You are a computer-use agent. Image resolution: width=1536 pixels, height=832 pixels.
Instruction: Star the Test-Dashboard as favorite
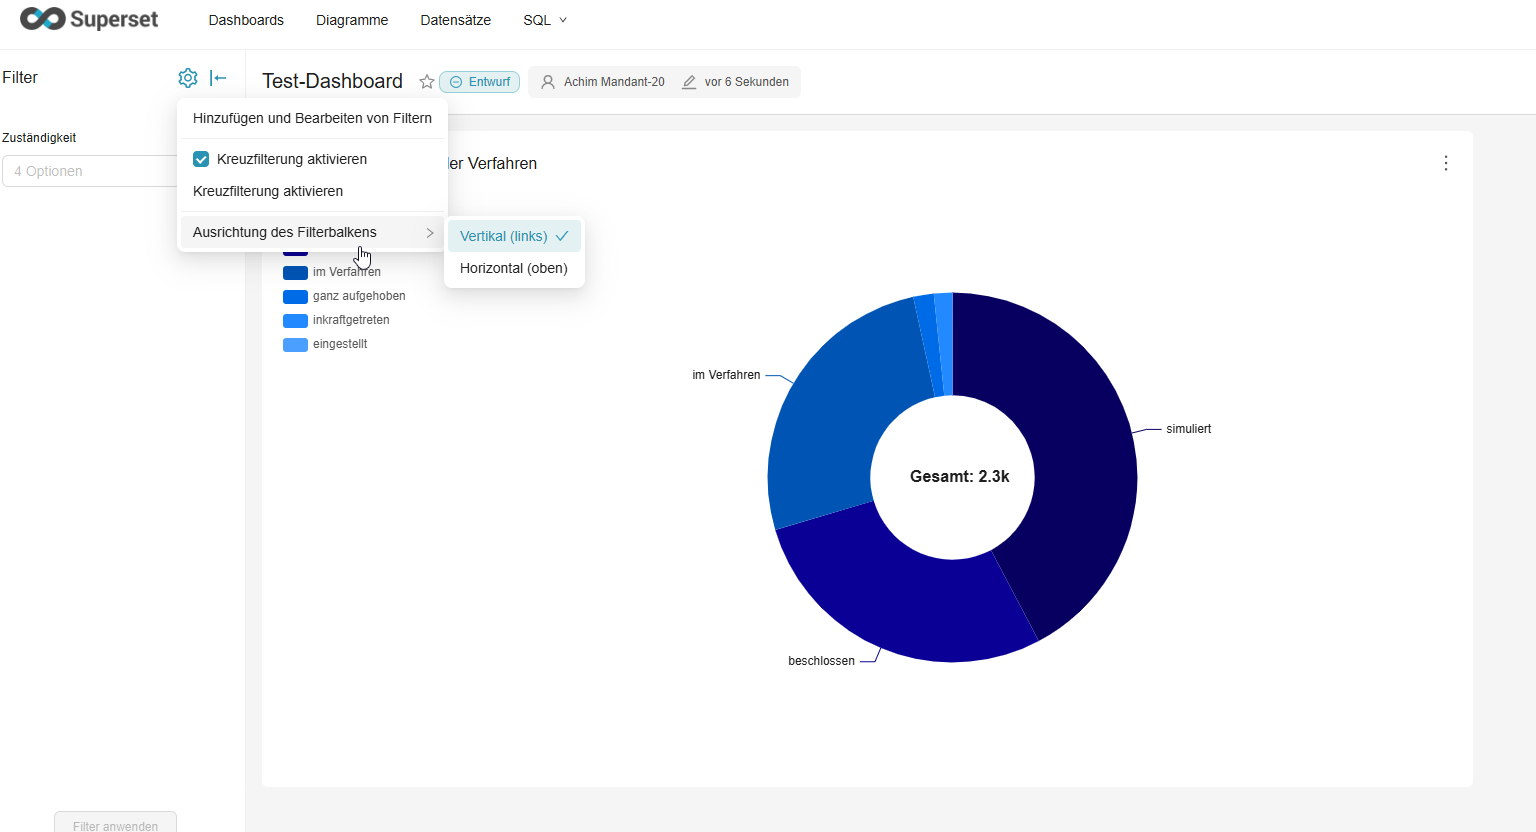coord(427,82)
